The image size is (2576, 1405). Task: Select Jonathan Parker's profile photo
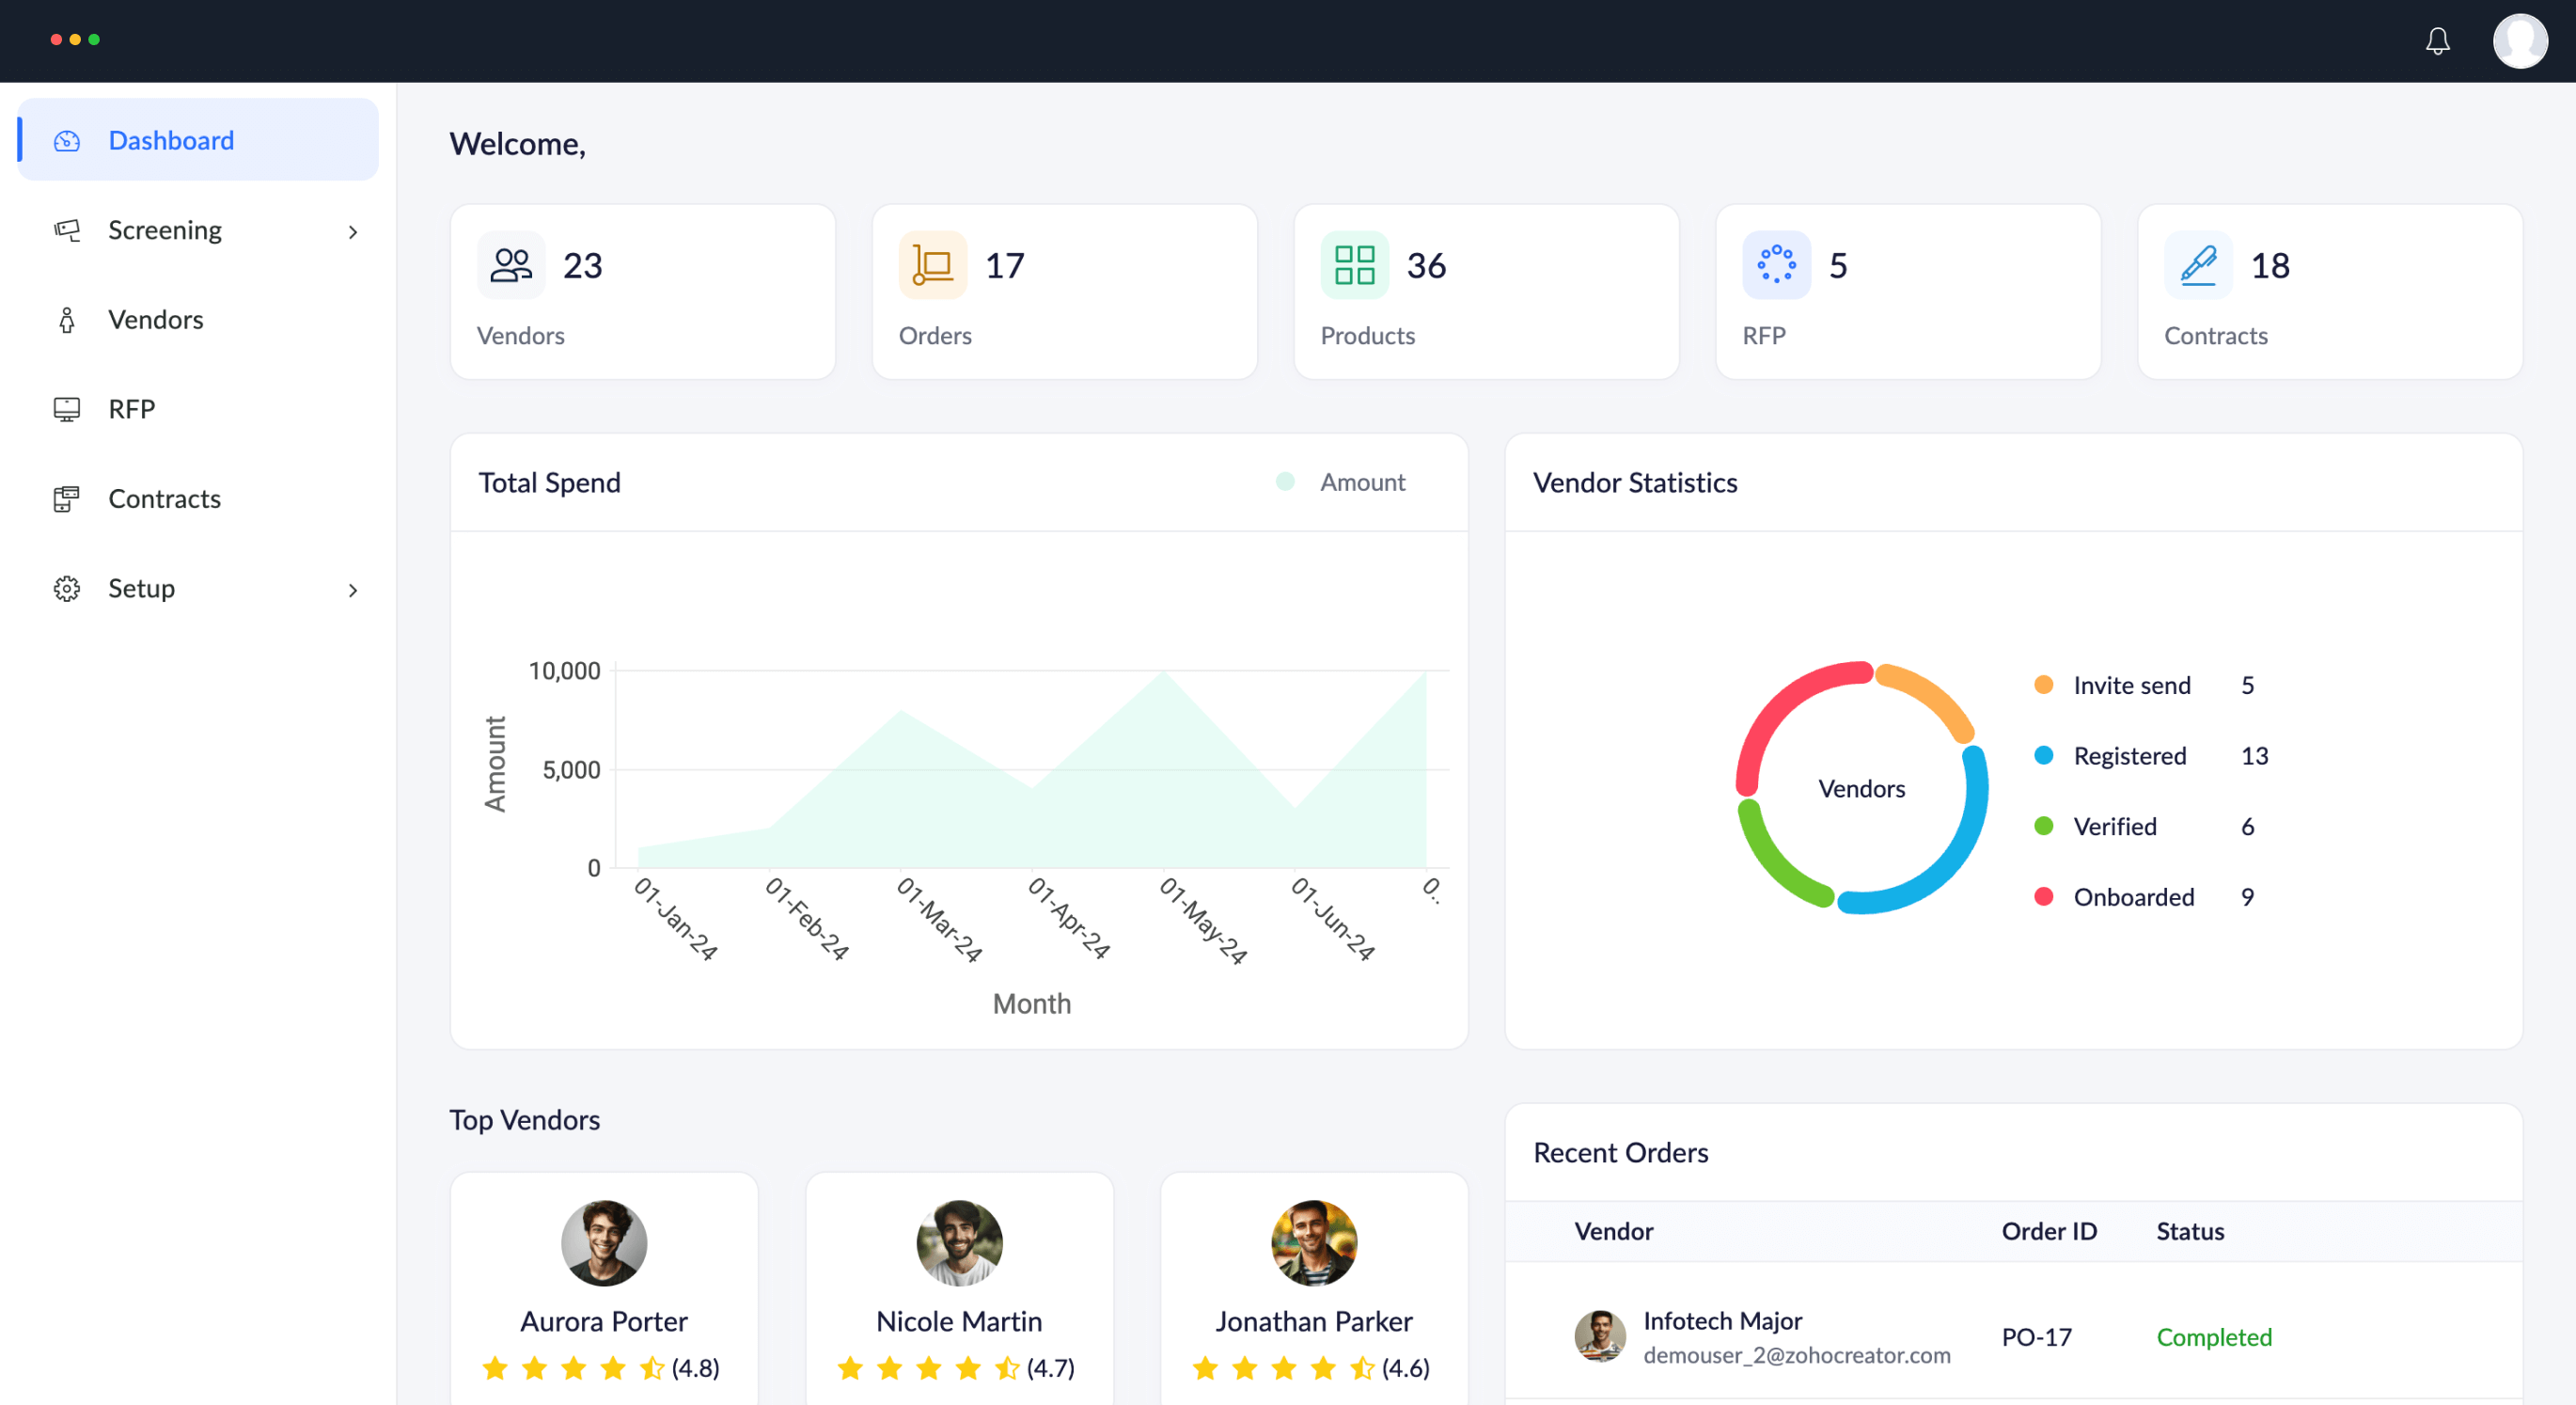coord(1313,1242)
